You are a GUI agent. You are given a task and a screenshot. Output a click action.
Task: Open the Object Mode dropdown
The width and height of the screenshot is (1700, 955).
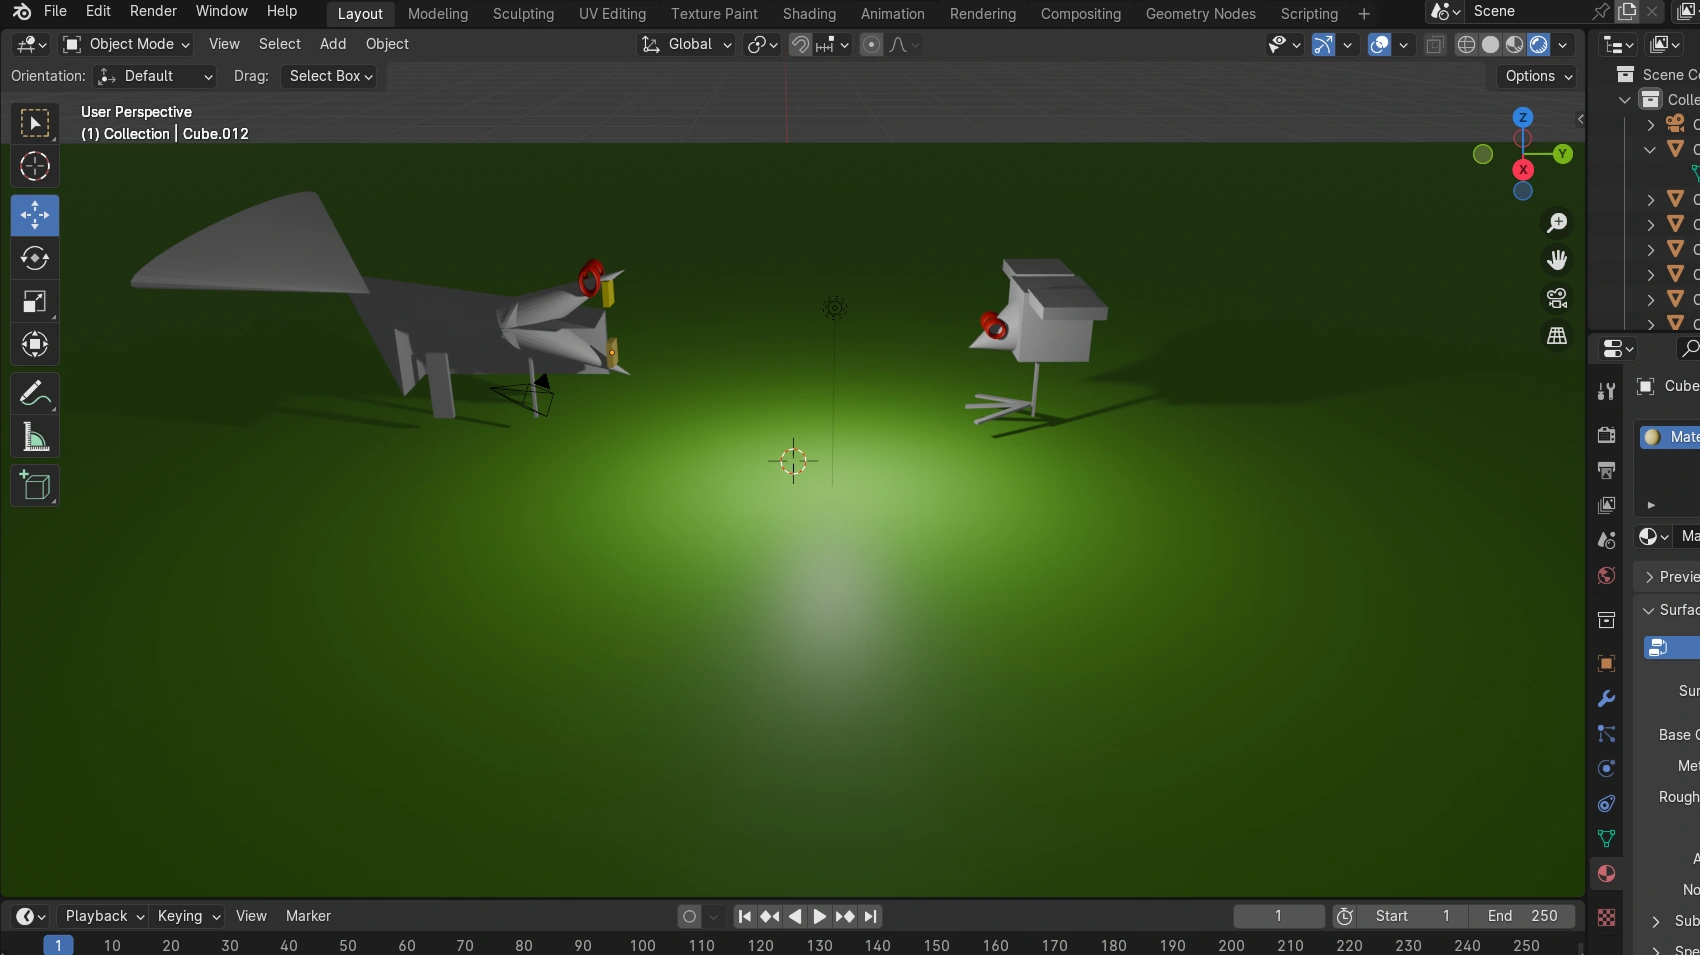click(x=125, y=44)
